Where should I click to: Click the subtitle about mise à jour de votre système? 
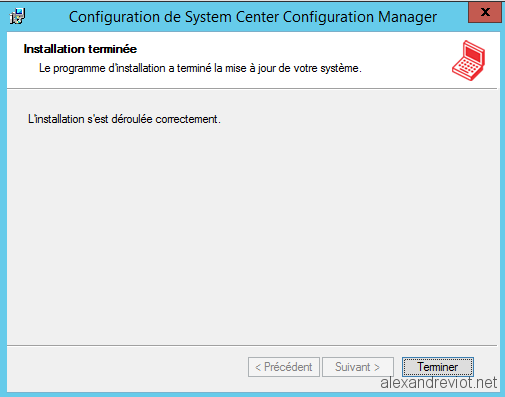pos(200,68)
